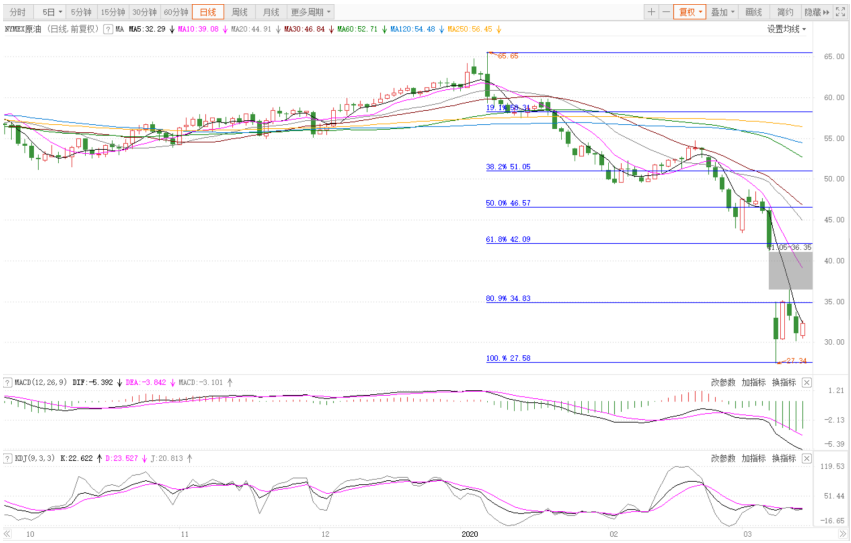Click the 02 month marker on axis

pos(613,534)
